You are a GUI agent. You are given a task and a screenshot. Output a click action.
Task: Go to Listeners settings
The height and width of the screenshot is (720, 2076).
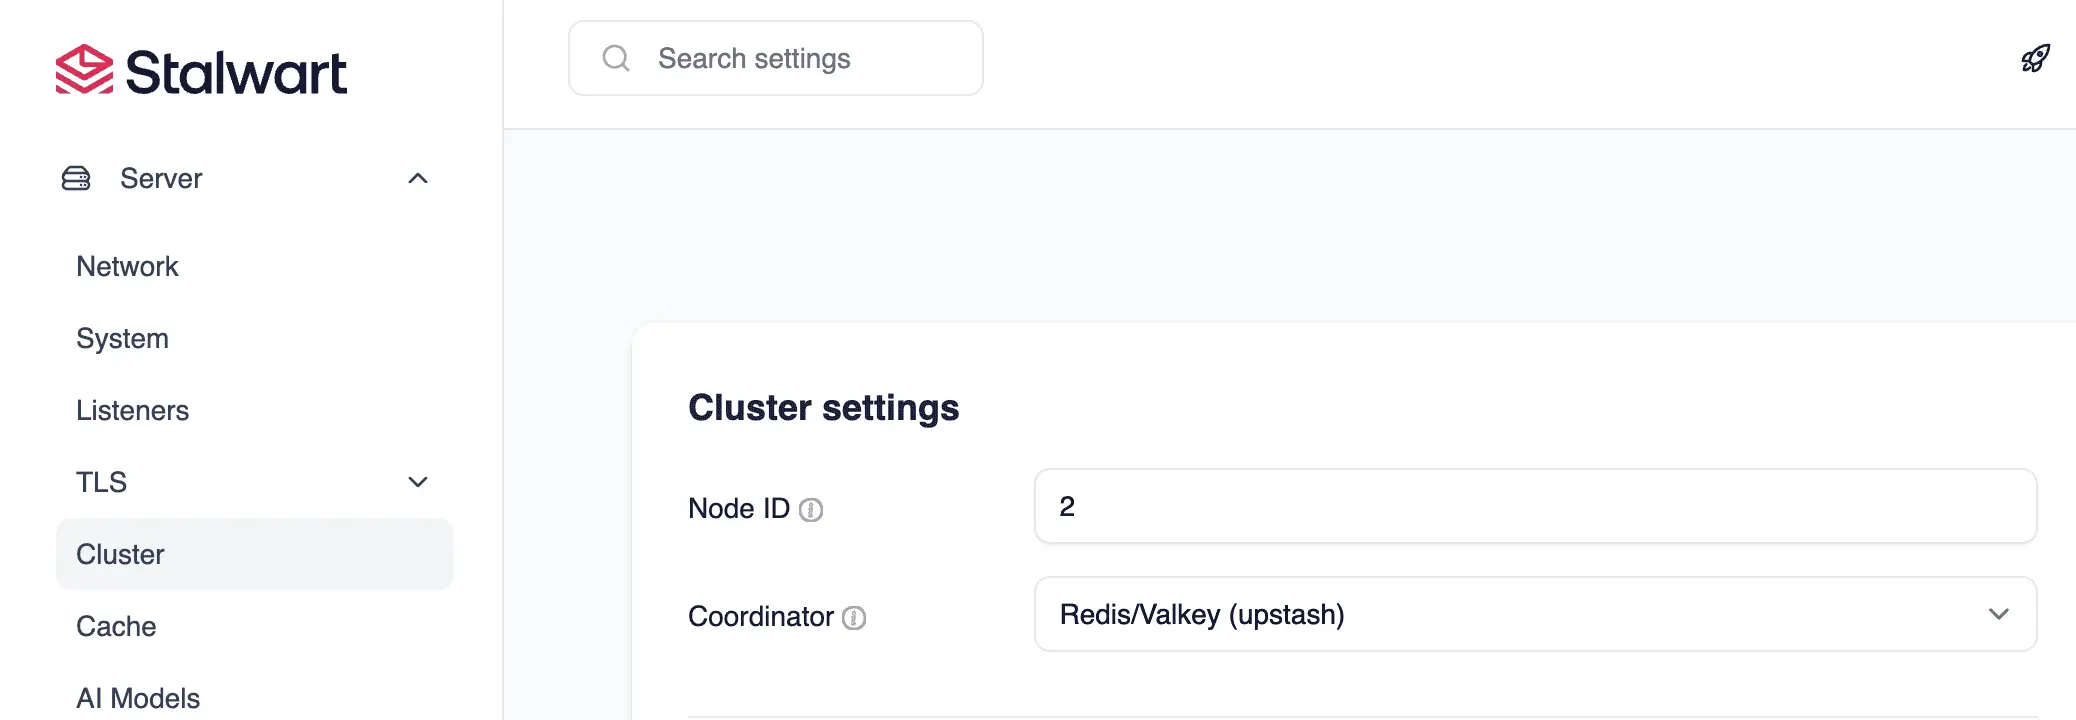[132, 410]
